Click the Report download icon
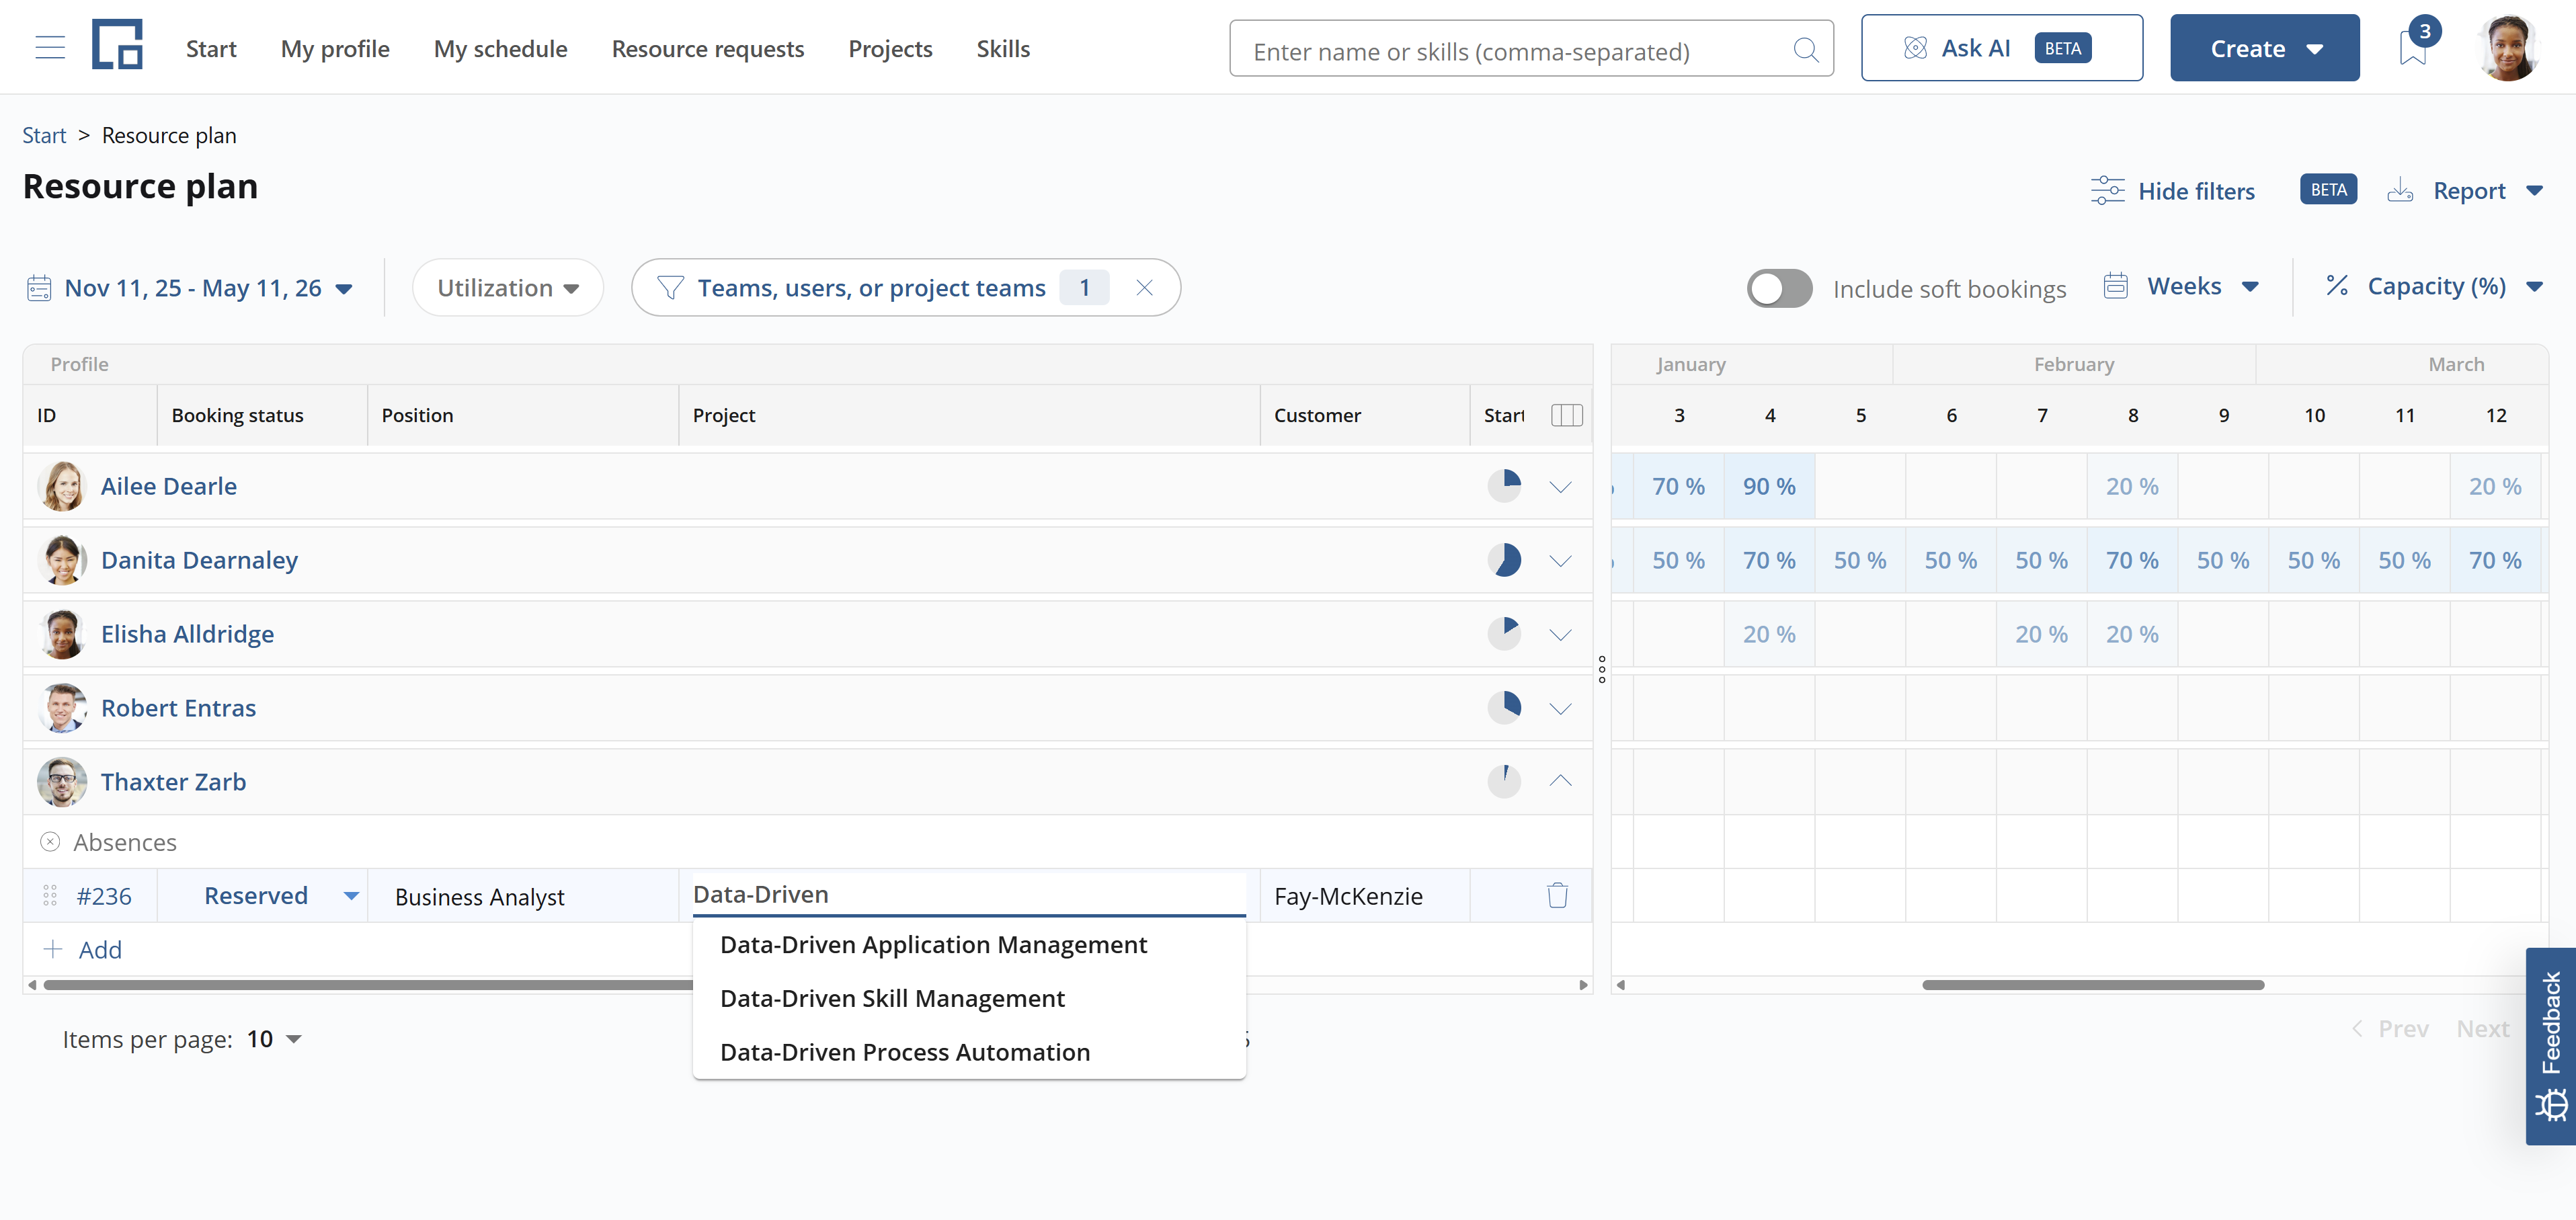Screen dimensions: 2576x1220 [x=2400, y=190]
